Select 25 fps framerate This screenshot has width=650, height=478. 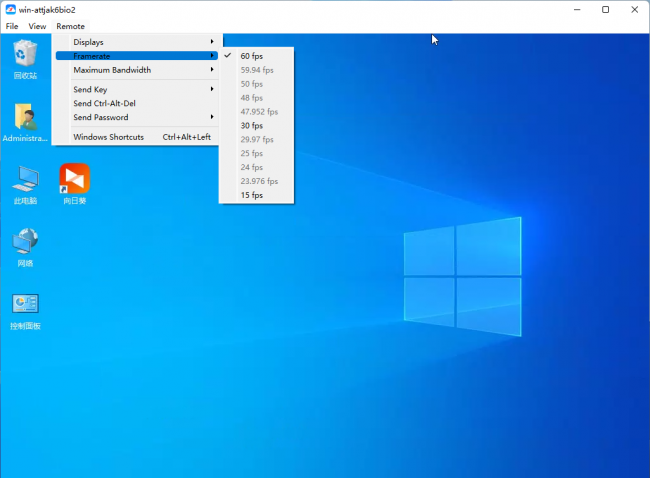(x=257, y=153)
